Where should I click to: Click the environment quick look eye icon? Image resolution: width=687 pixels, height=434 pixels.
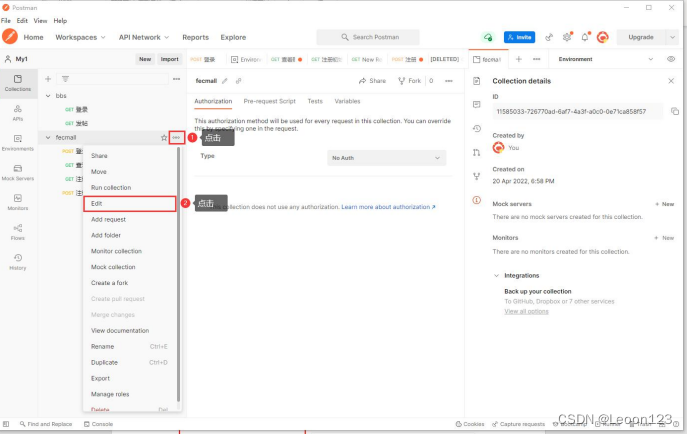coord(671,59)
